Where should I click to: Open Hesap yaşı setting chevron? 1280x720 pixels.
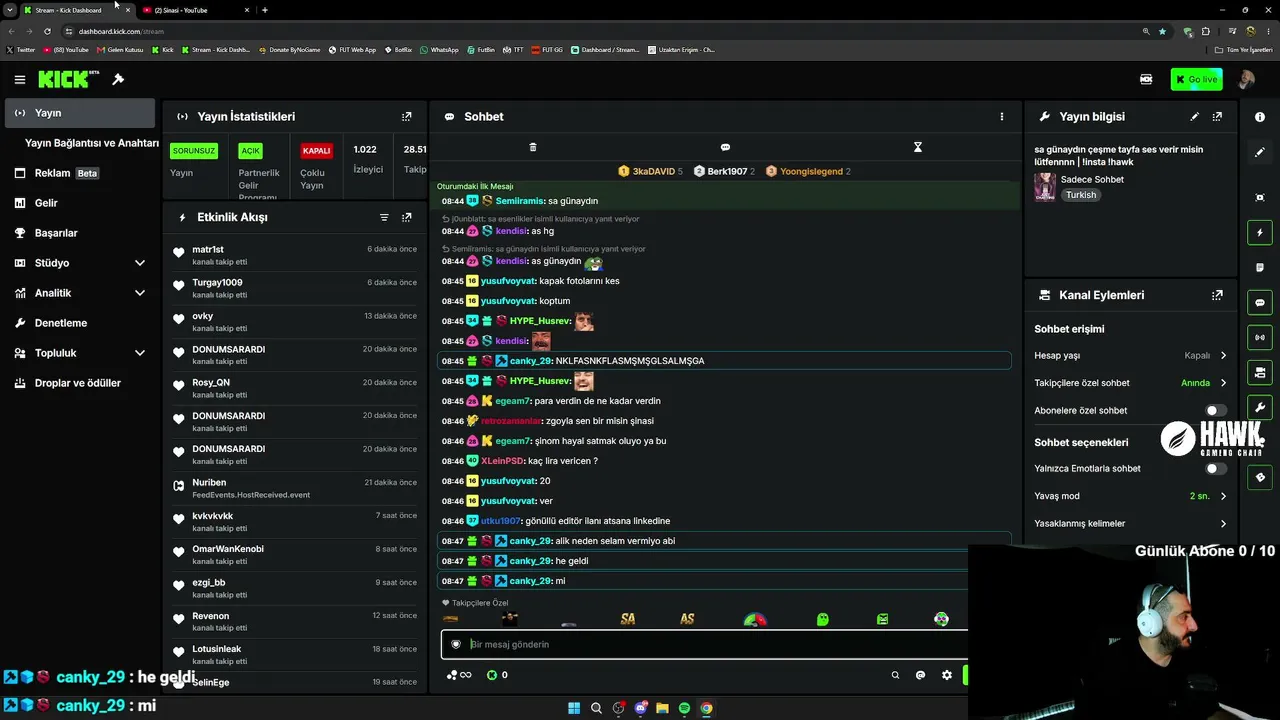pyautogui.click(x=1223, y=356)
